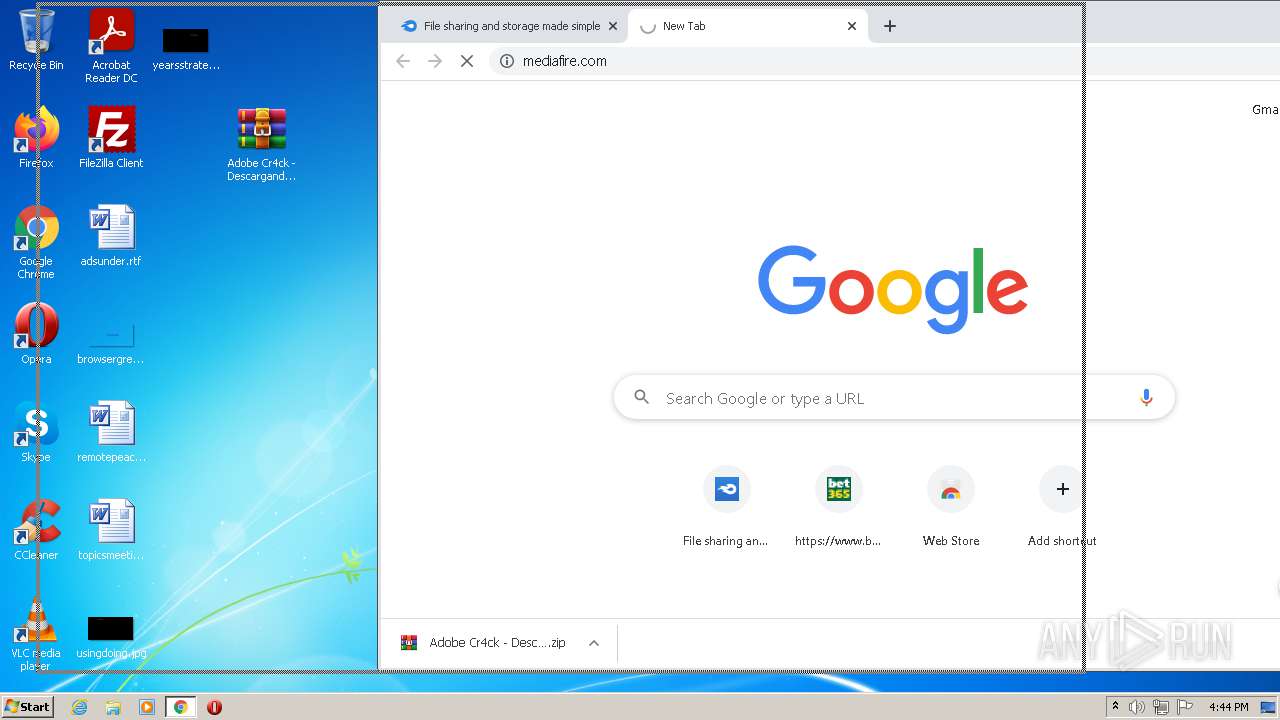Start voice search with microphone icon
Viewport: 1280px width, 720px height.
1146,398
